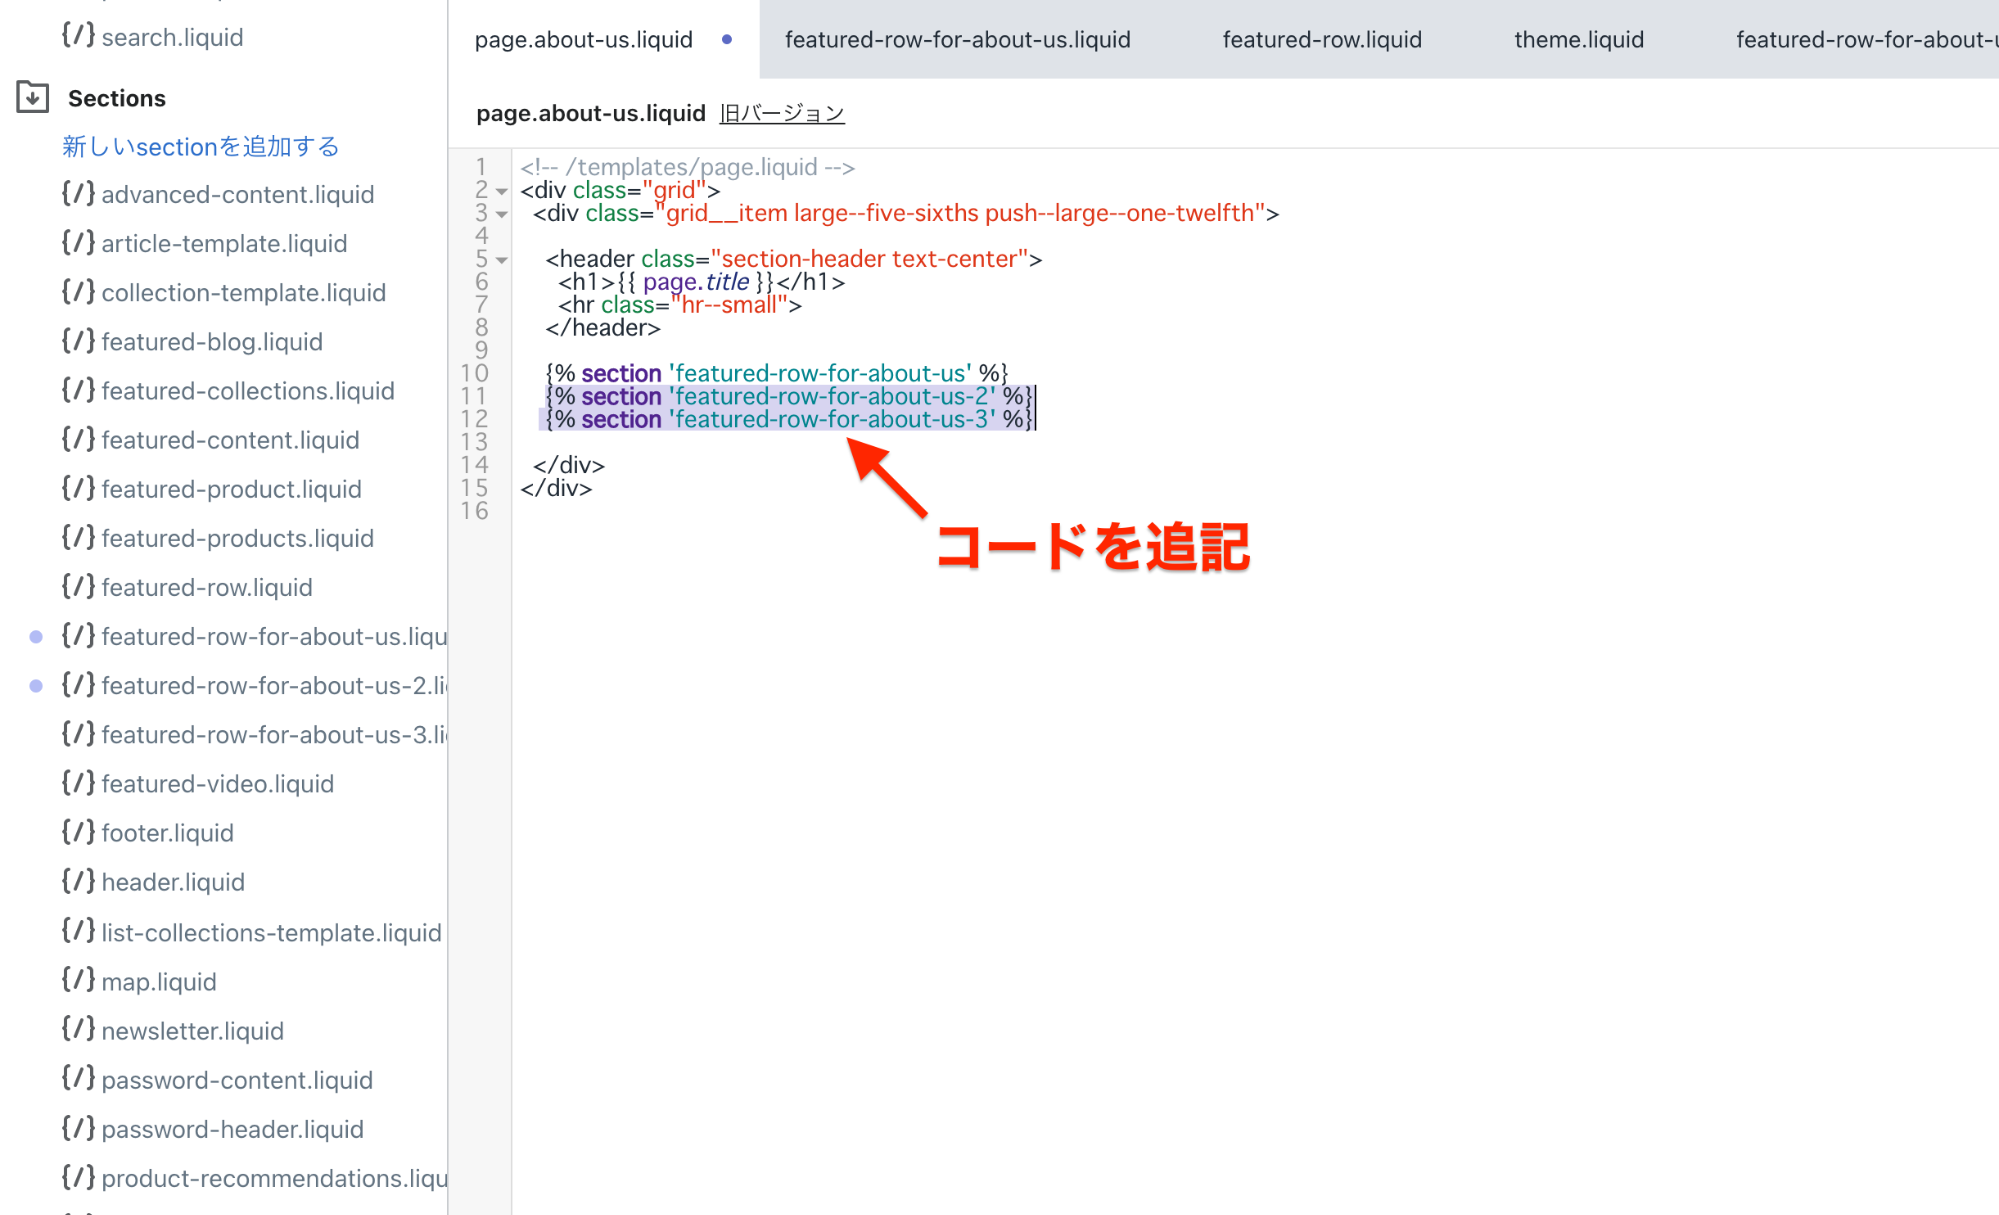Click the liquid file icon beside header.liquid
Screen dimensions: 1999x1215
click(x=78, y=881)
